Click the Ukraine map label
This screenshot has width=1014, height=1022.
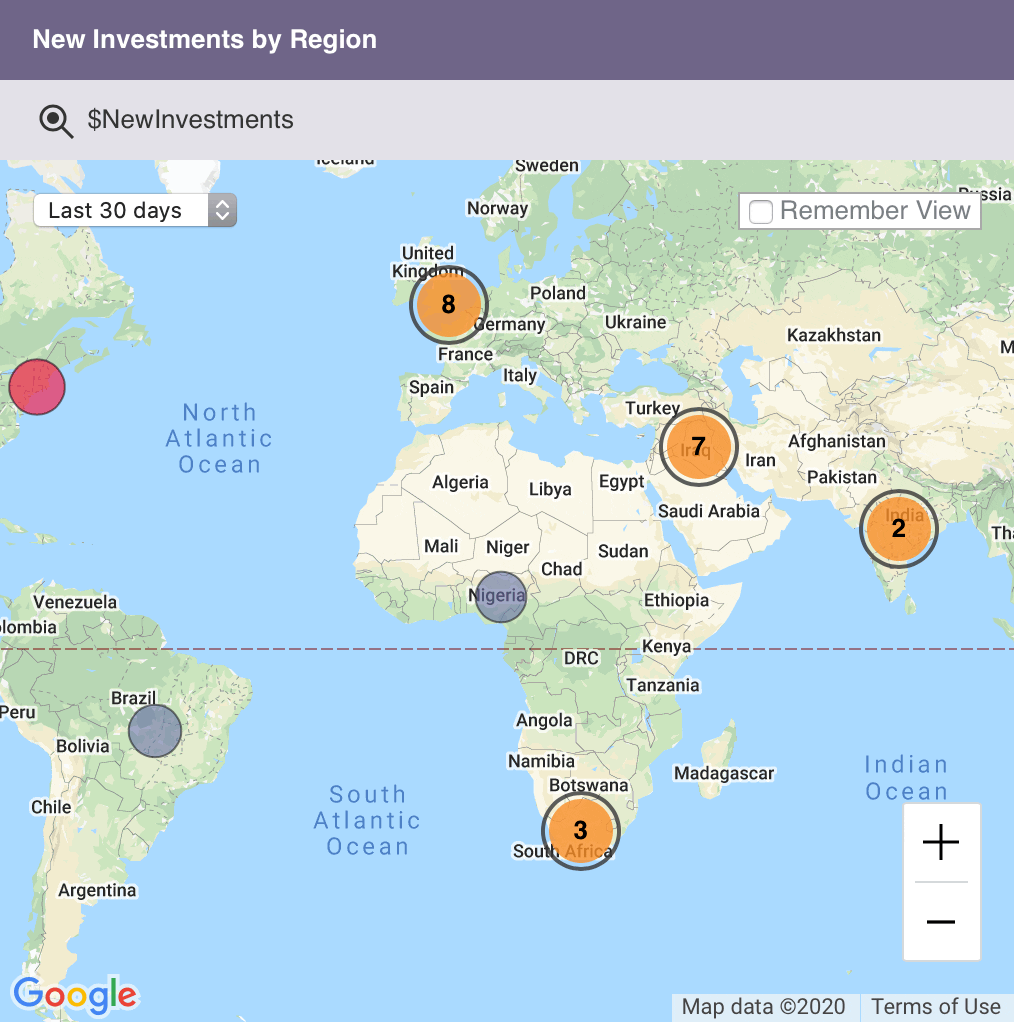635,323
